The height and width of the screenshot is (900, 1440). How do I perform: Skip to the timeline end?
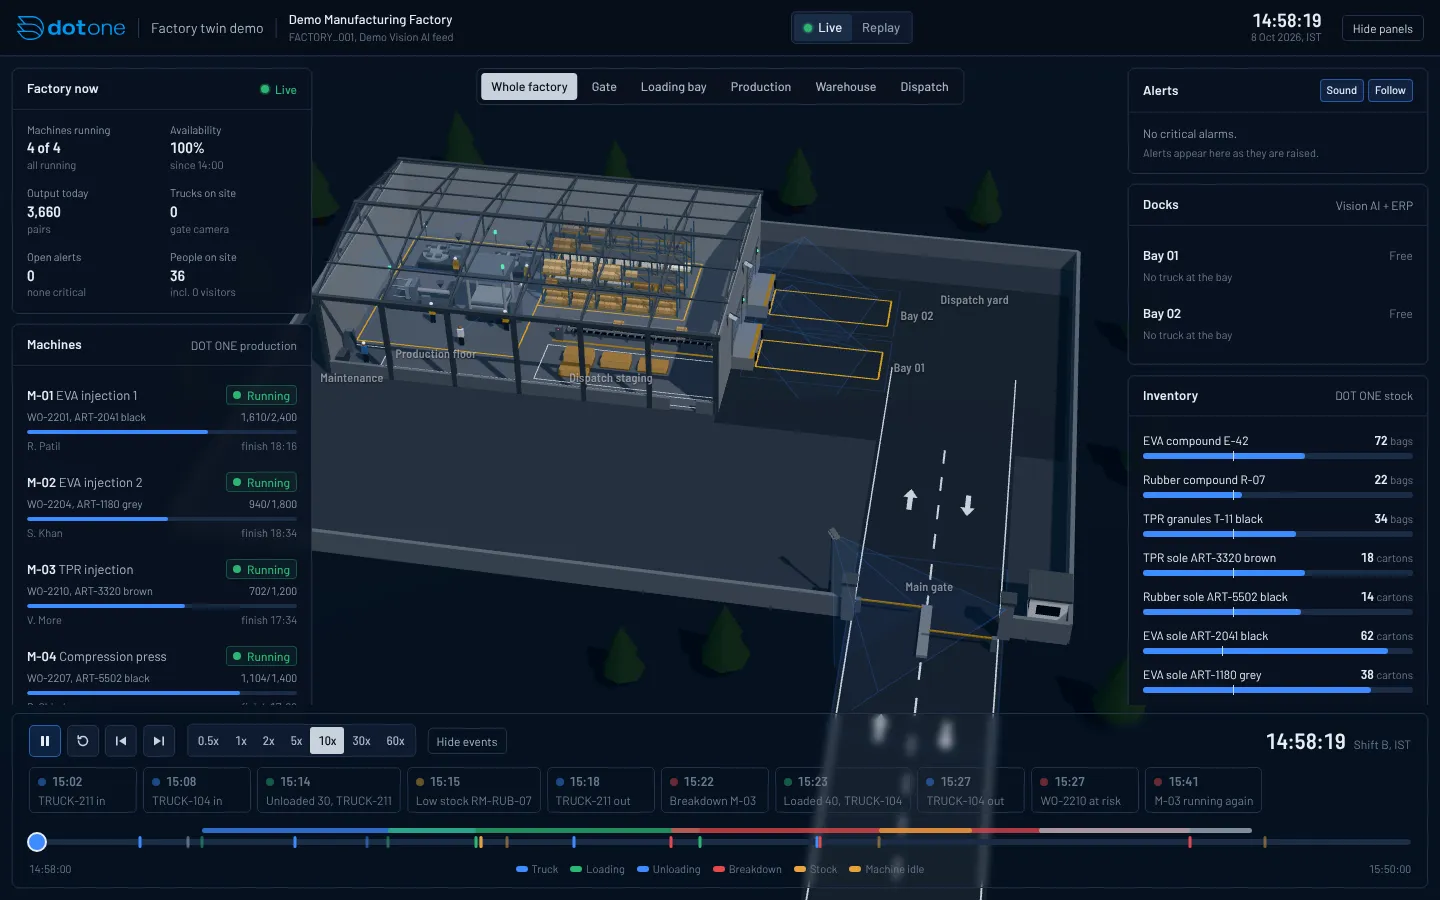coord(159,741)
